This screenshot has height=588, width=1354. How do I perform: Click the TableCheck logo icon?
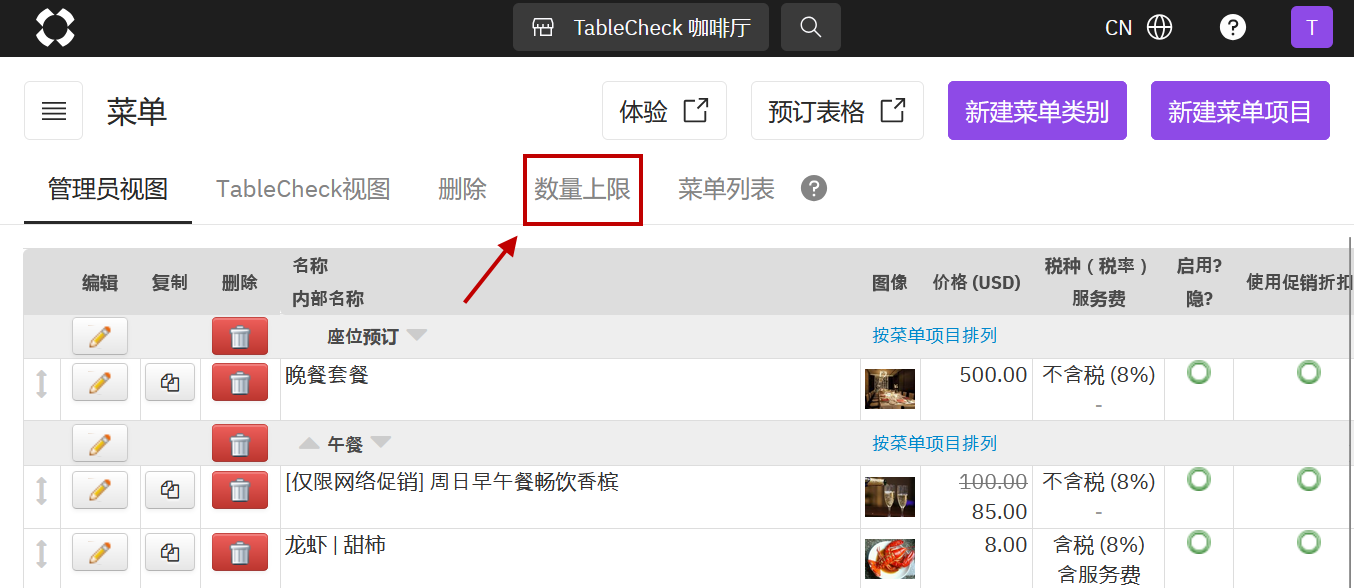point(55,27)
